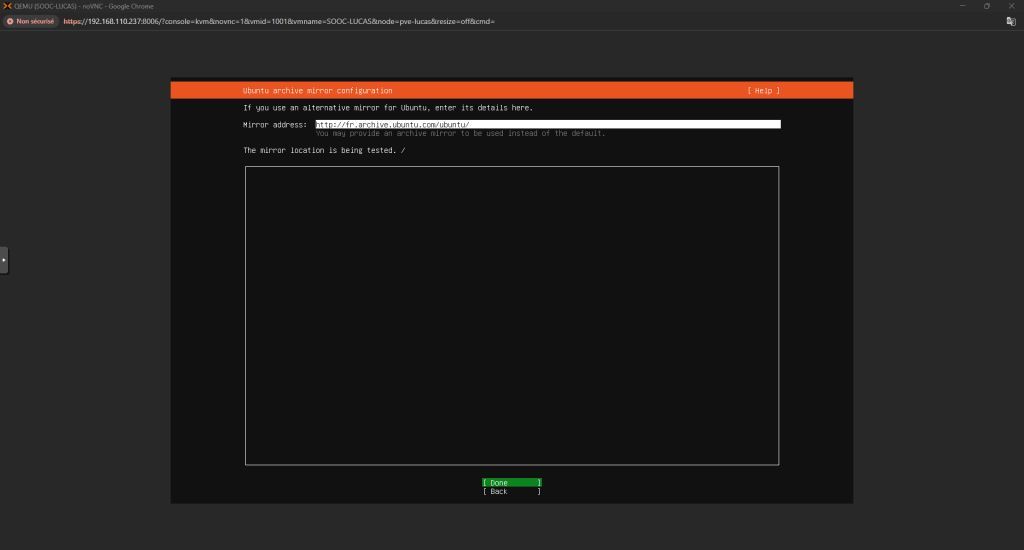Select the browser URL address bar
Screen dimensions: 1024x550
pos(280,21)
